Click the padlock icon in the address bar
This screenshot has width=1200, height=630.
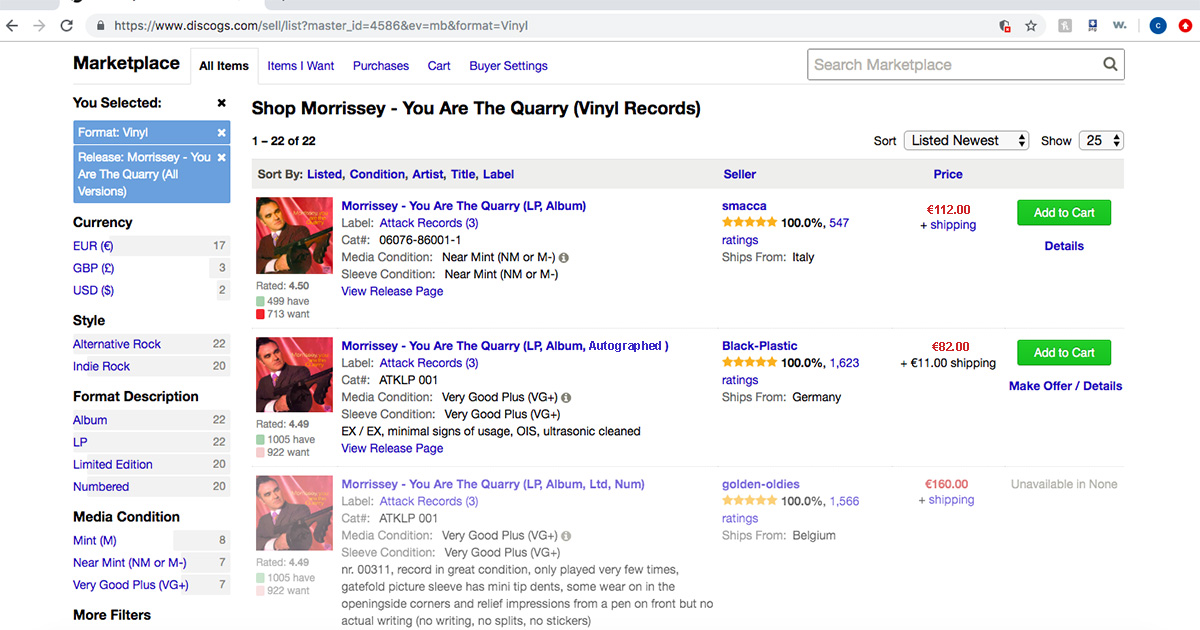(x=100, y=26)
